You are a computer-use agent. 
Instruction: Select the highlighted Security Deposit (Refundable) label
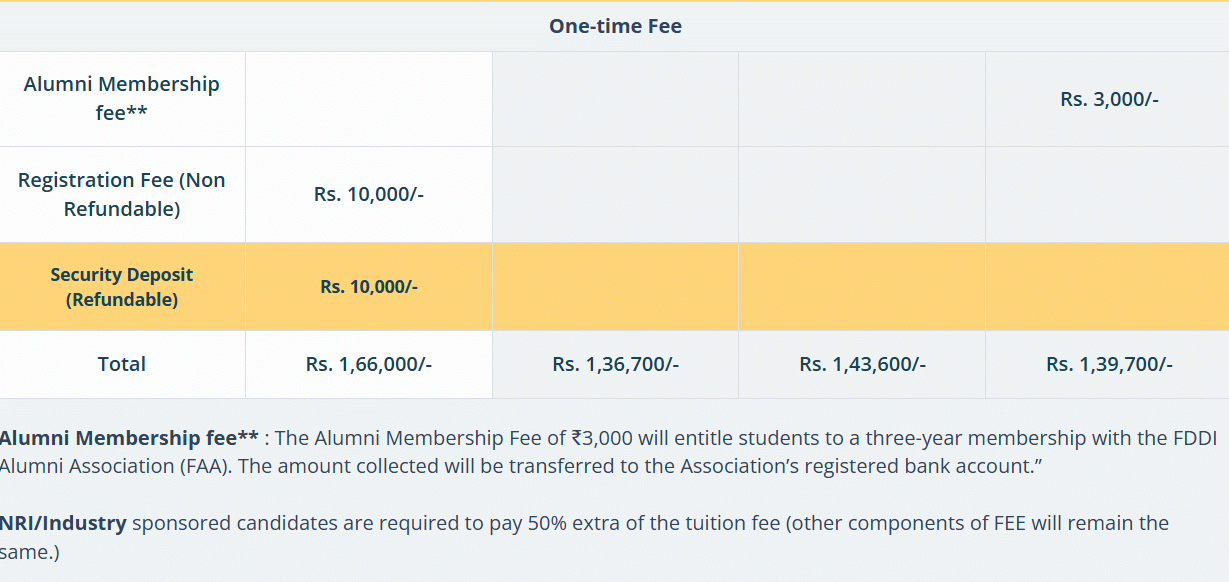pyautogui.click(x=122, y=287)
